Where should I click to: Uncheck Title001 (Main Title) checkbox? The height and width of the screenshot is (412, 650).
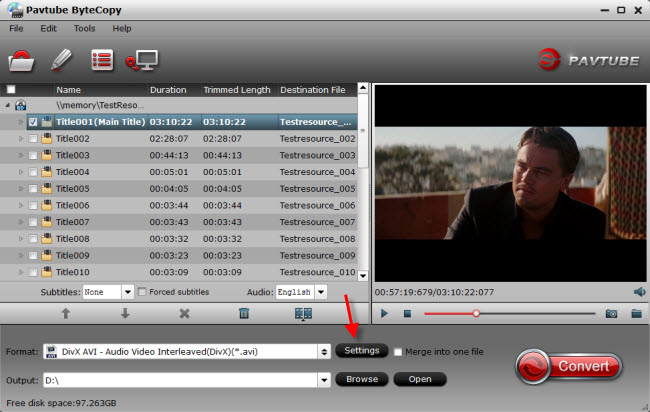33,122
